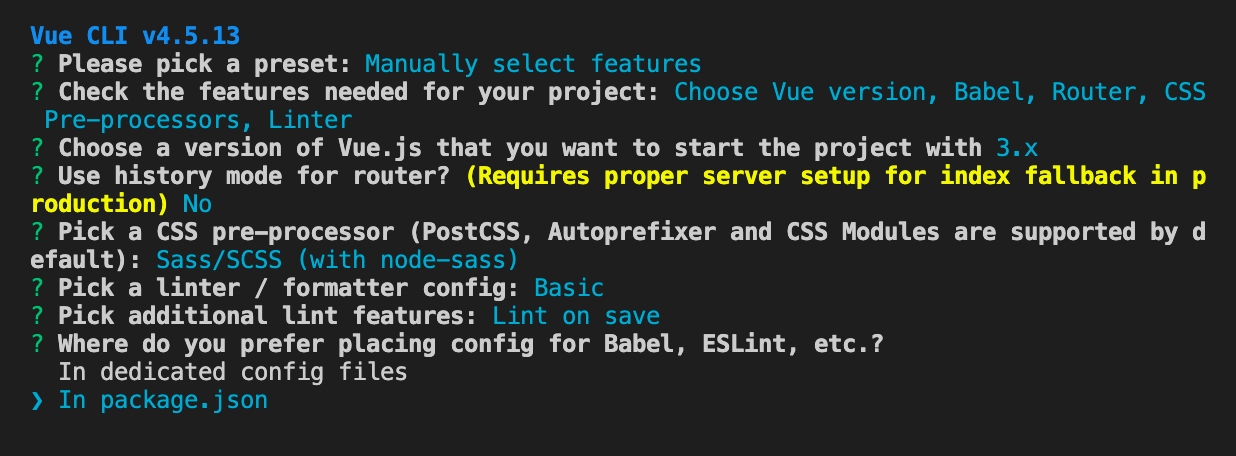Image resolution: width=1236 pixels, height=456 pixels.
Task: Click the question mark before 'Choose a version of Vue.js'
Action: (x=37, y=148)
